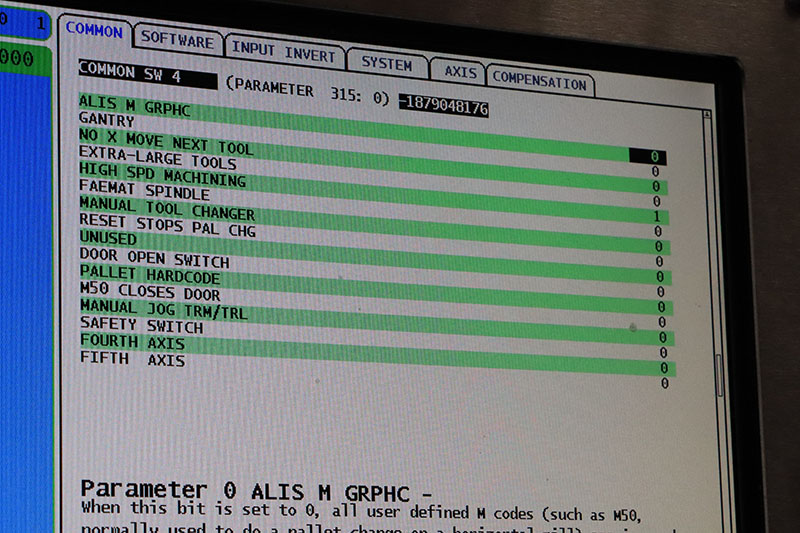Select the MANUAL JOG TRM/TRL row

click(x=378, y=321)
